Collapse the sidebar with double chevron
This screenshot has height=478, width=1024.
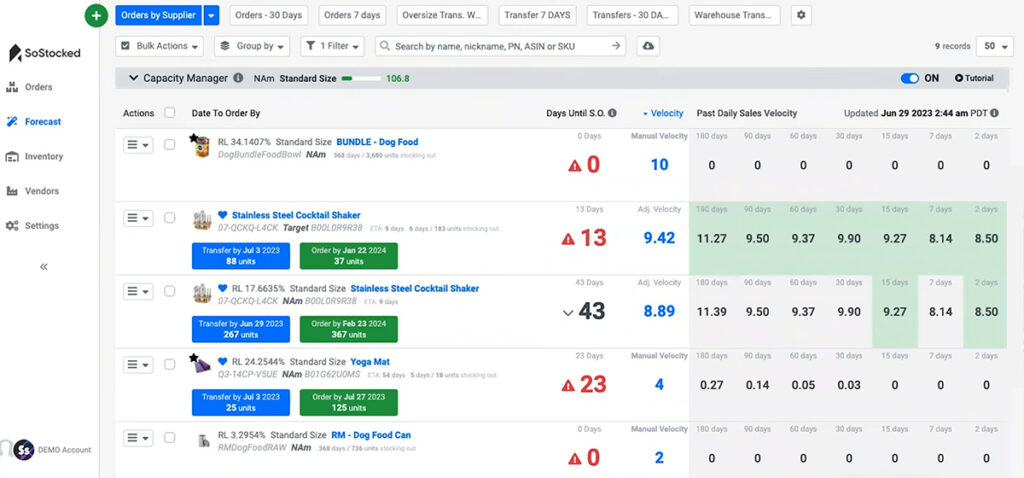(x=44, y=266)
